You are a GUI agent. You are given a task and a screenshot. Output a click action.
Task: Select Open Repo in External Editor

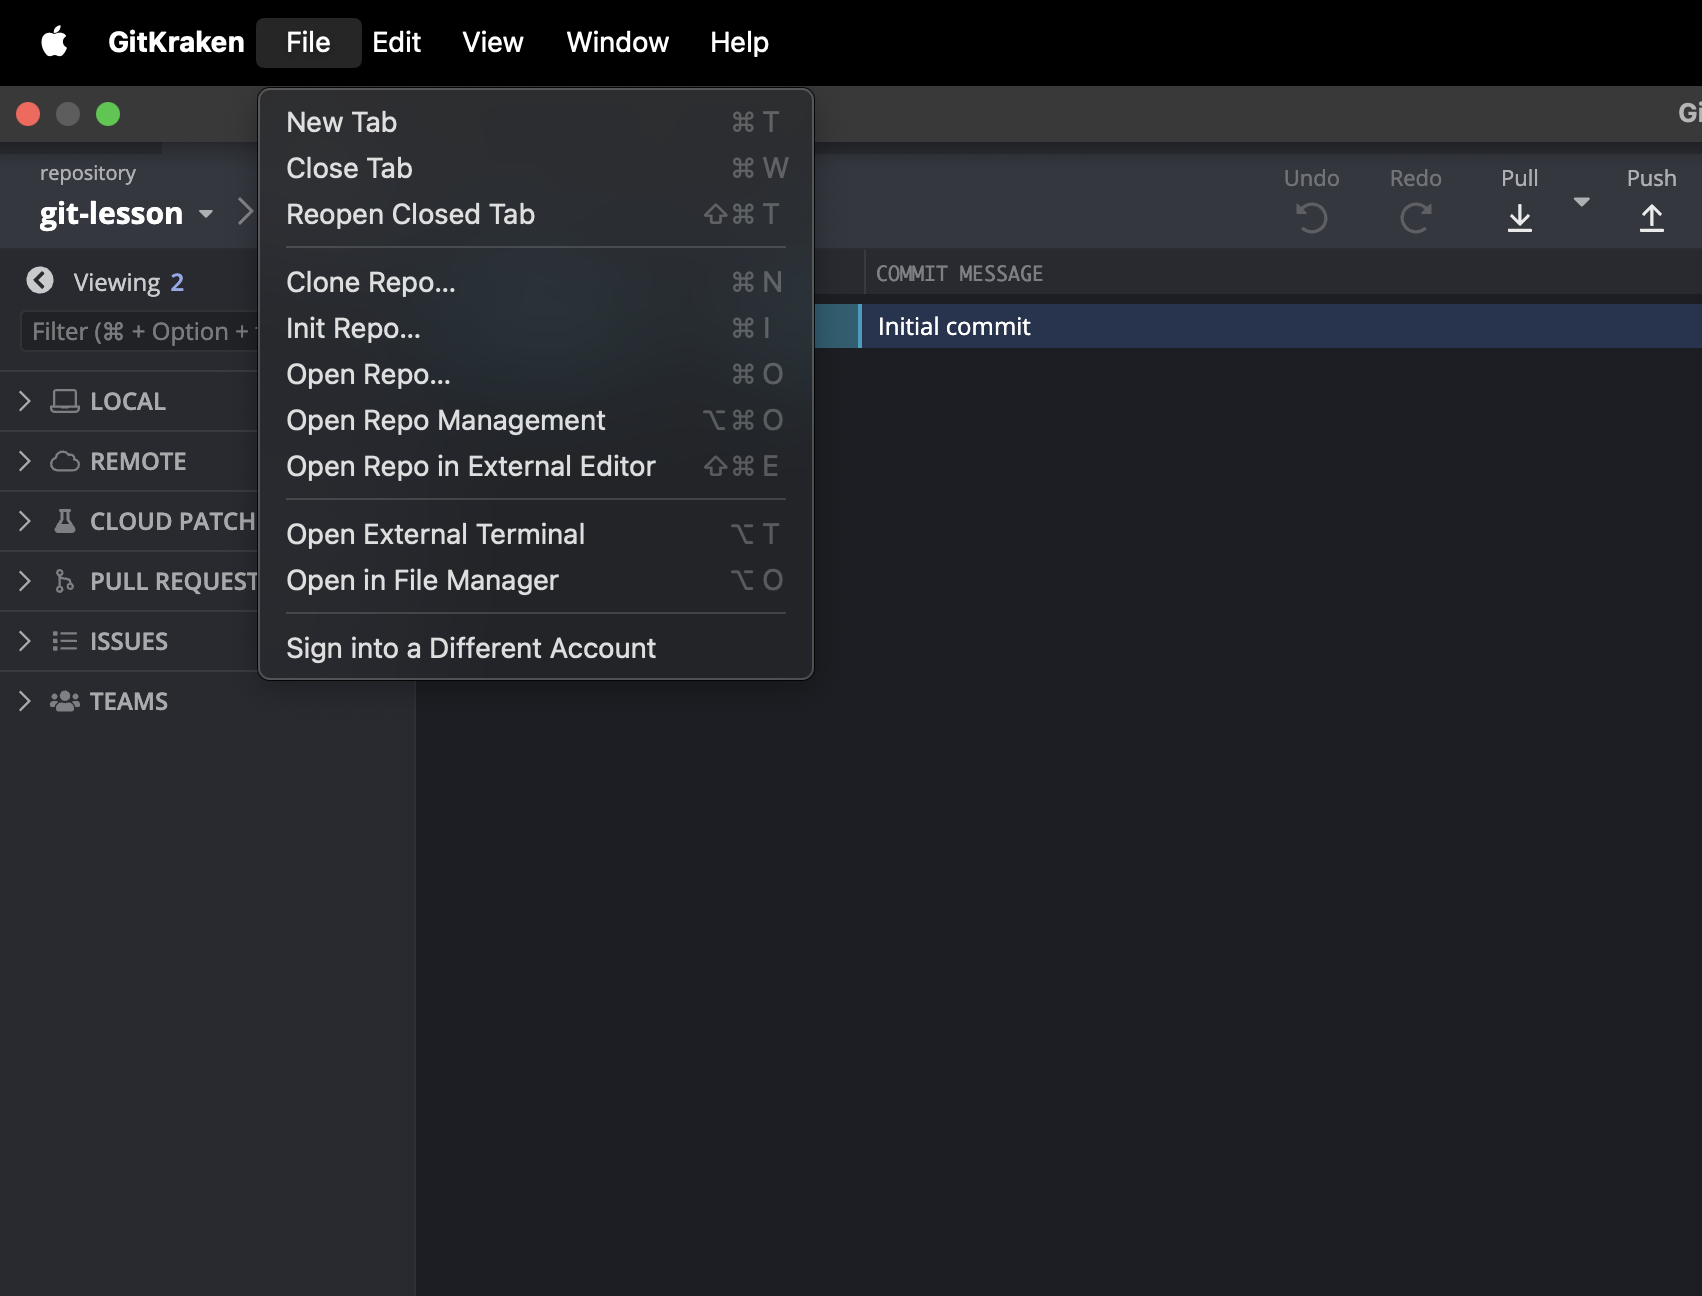471,466
